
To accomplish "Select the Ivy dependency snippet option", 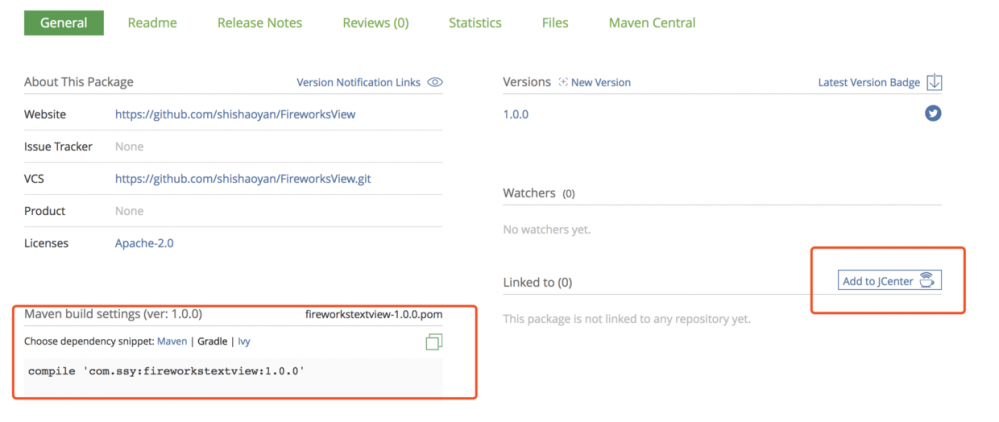I will pyautogui.click(x=244, y=341).
